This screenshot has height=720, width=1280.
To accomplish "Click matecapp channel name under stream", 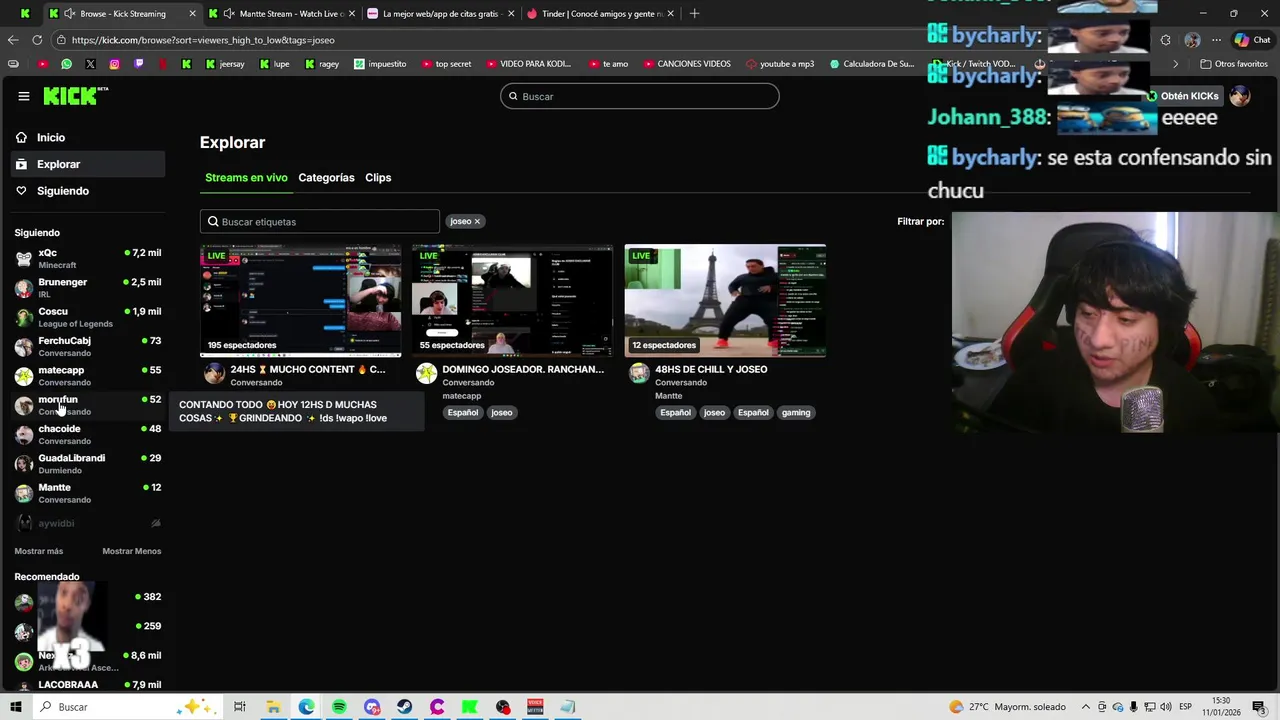I will (462, 396).
